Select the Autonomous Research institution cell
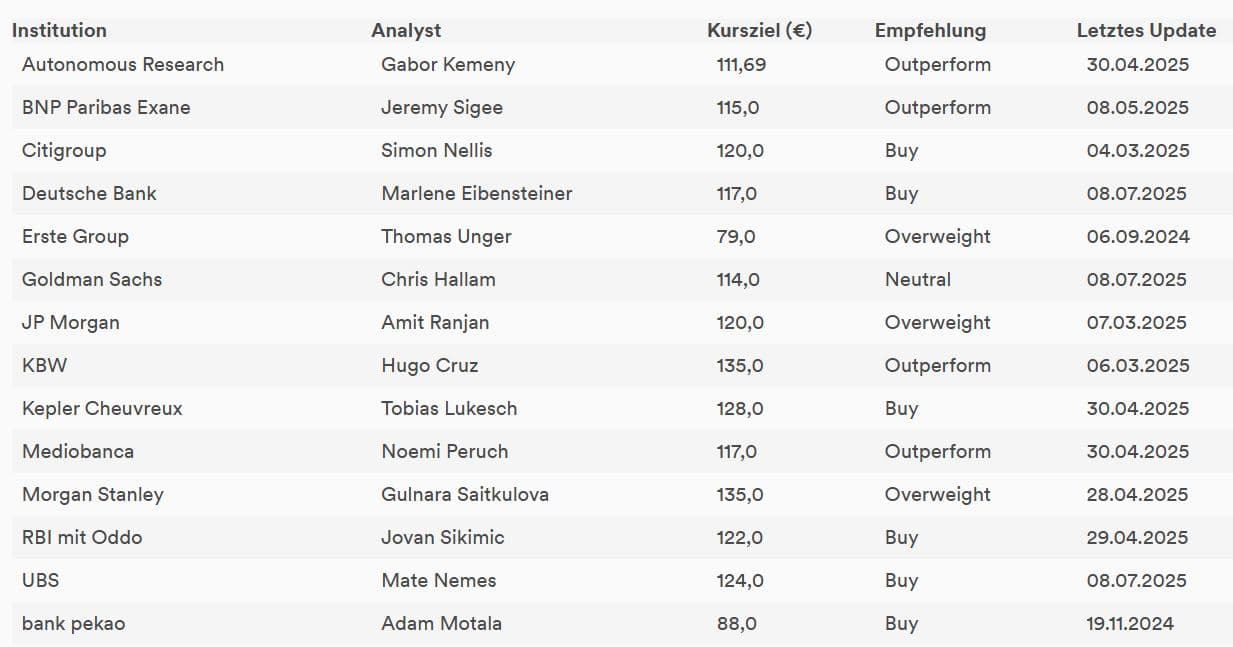This screenshot has width=1233, height=647. (x=123, y=64)
